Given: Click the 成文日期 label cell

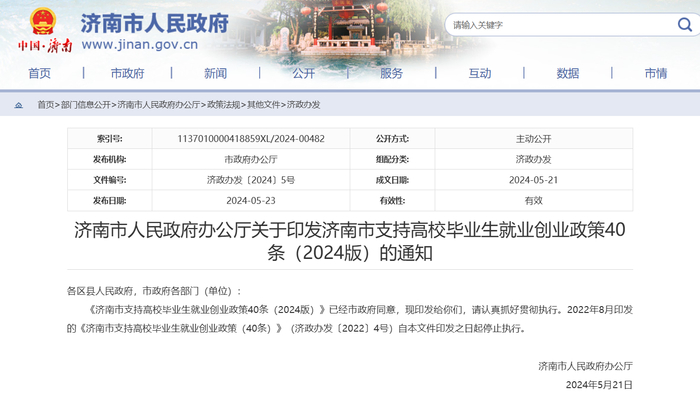Looking at the screenshot, I should pos(392,180).
